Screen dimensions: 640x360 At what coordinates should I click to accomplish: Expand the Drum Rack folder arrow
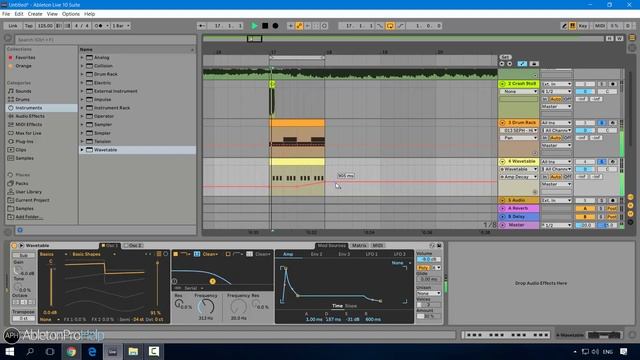(82, 74)
